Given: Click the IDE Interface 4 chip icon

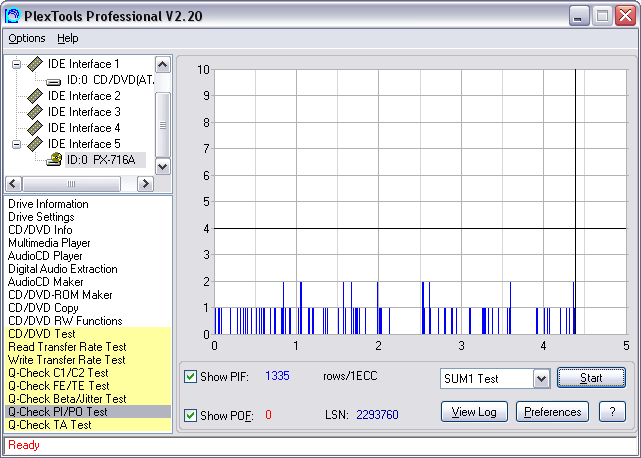Looking at the screenshot, I should tap(35, 128).
